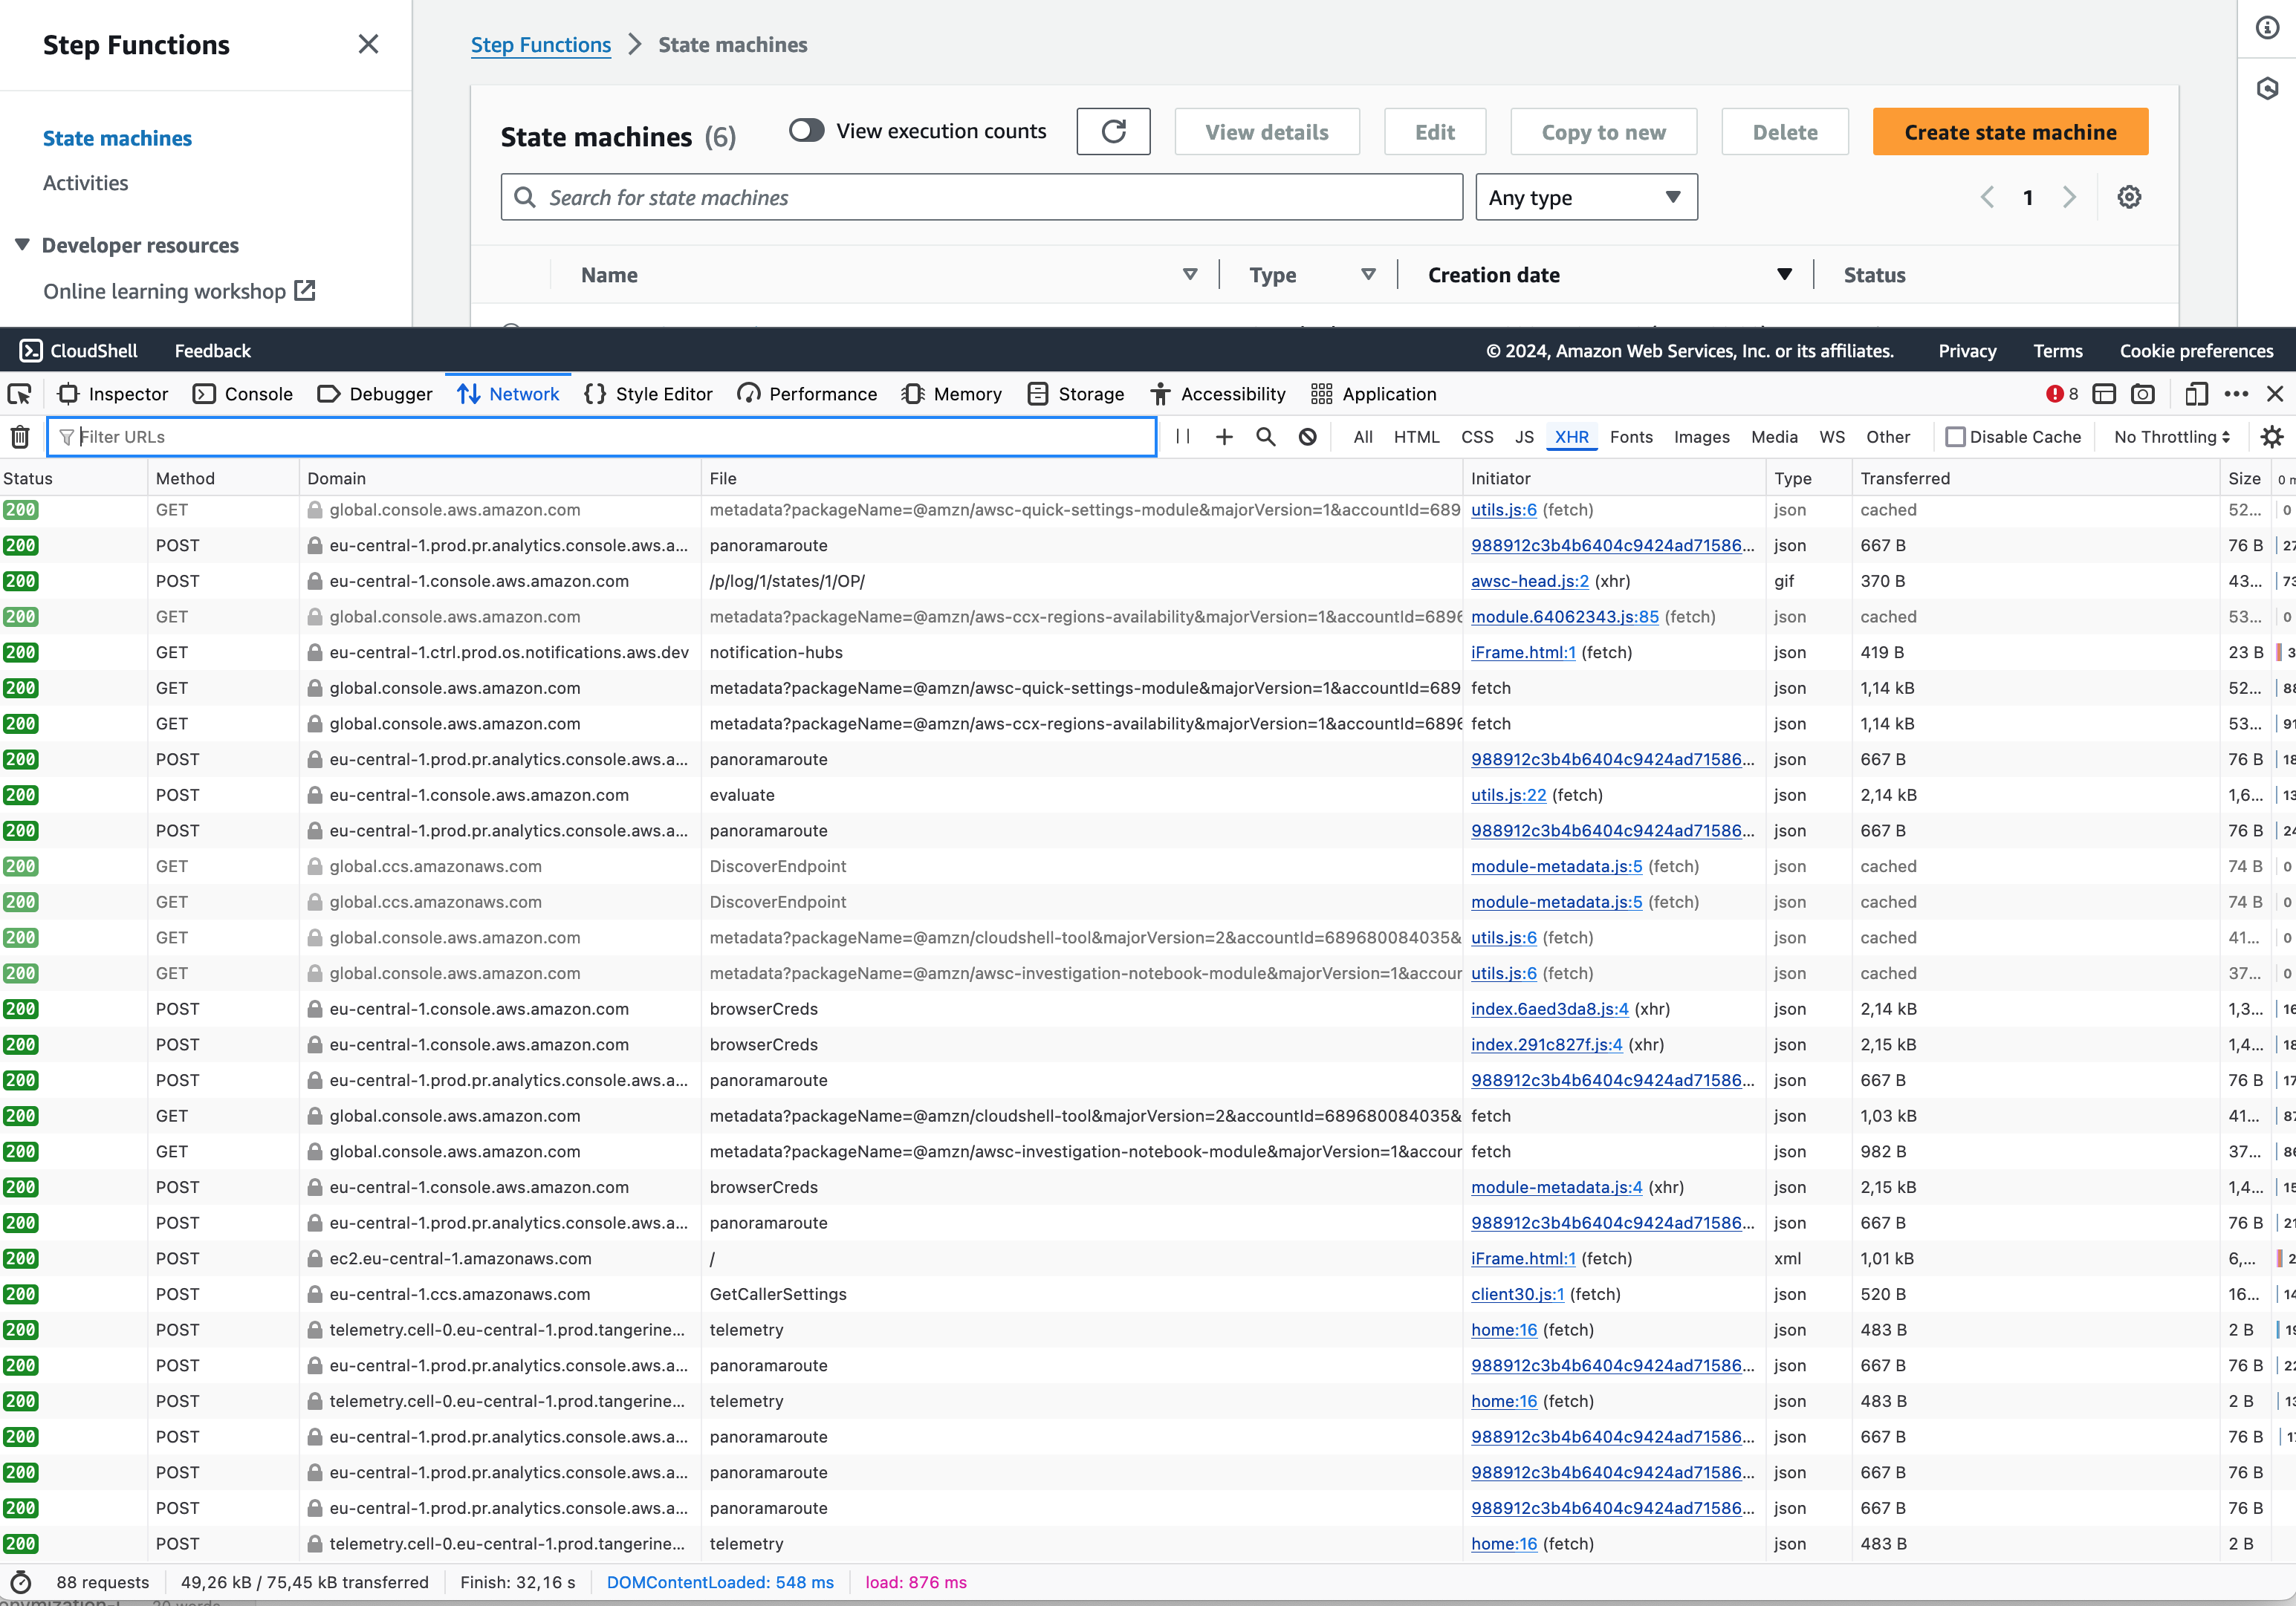Open the info panel icon
The width and height of the screenshot is (2296, 1606).
tap(2267, 28)
